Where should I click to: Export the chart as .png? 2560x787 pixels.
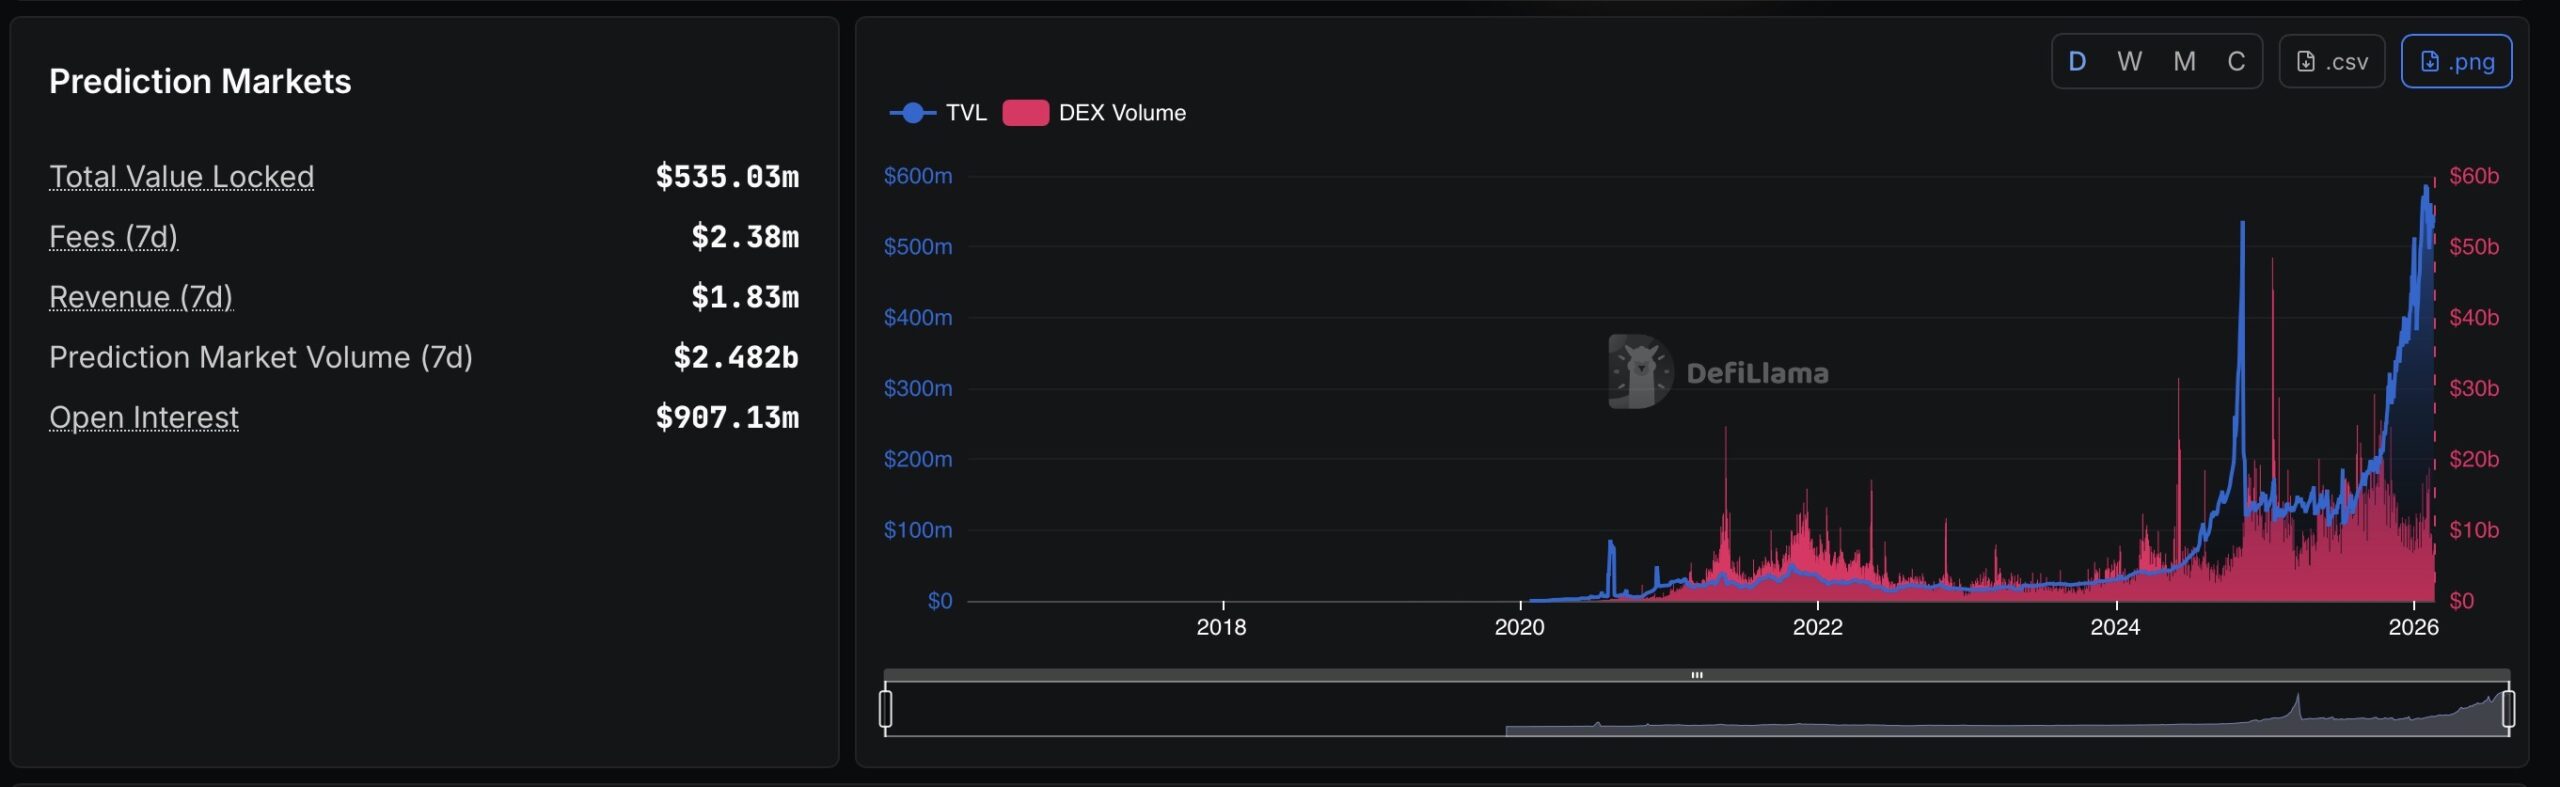click(x=2456, y=62)
